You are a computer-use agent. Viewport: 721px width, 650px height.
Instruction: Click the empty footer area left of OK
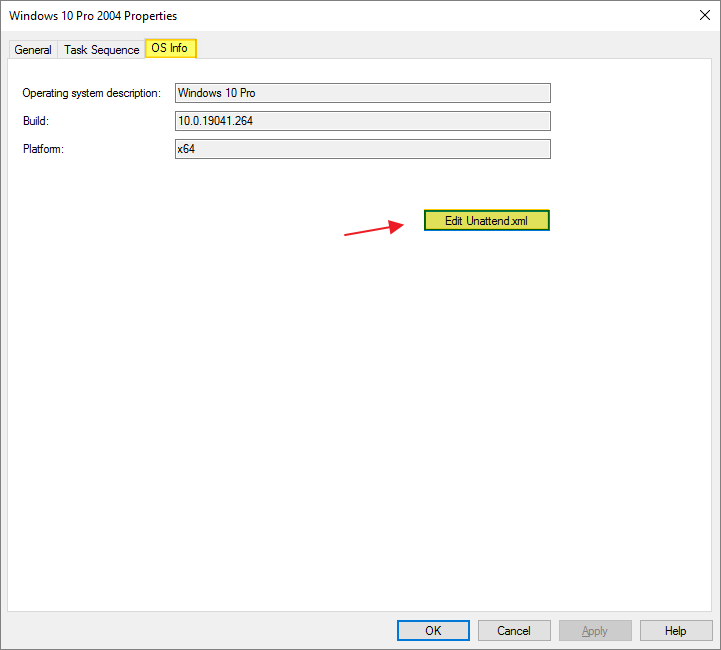[200, 631]
